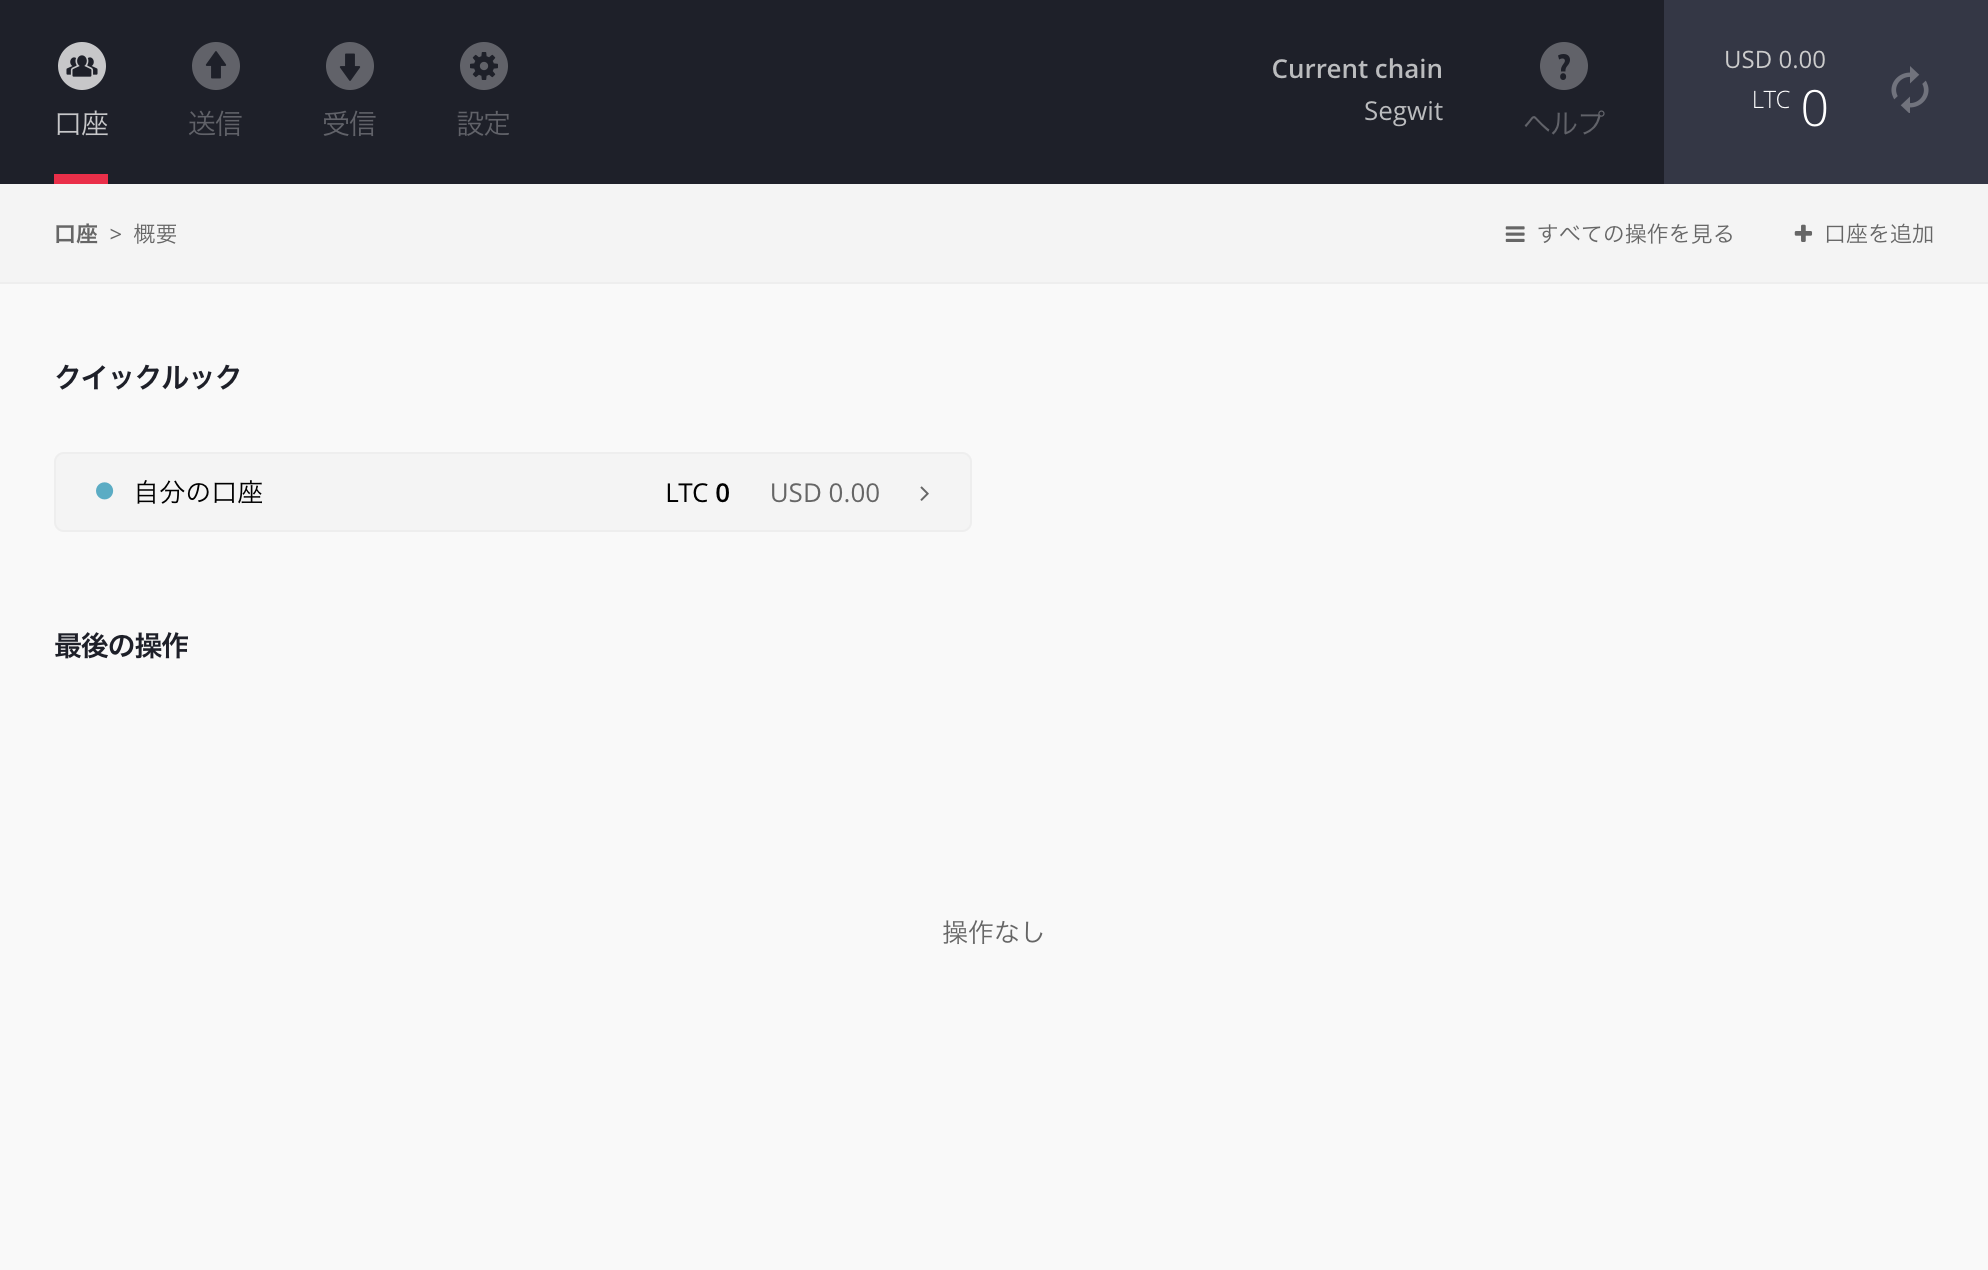Expand 自分の口座 using the chevron arrow
This screenshot has width=1988, height=1270.
pos(924,493)
